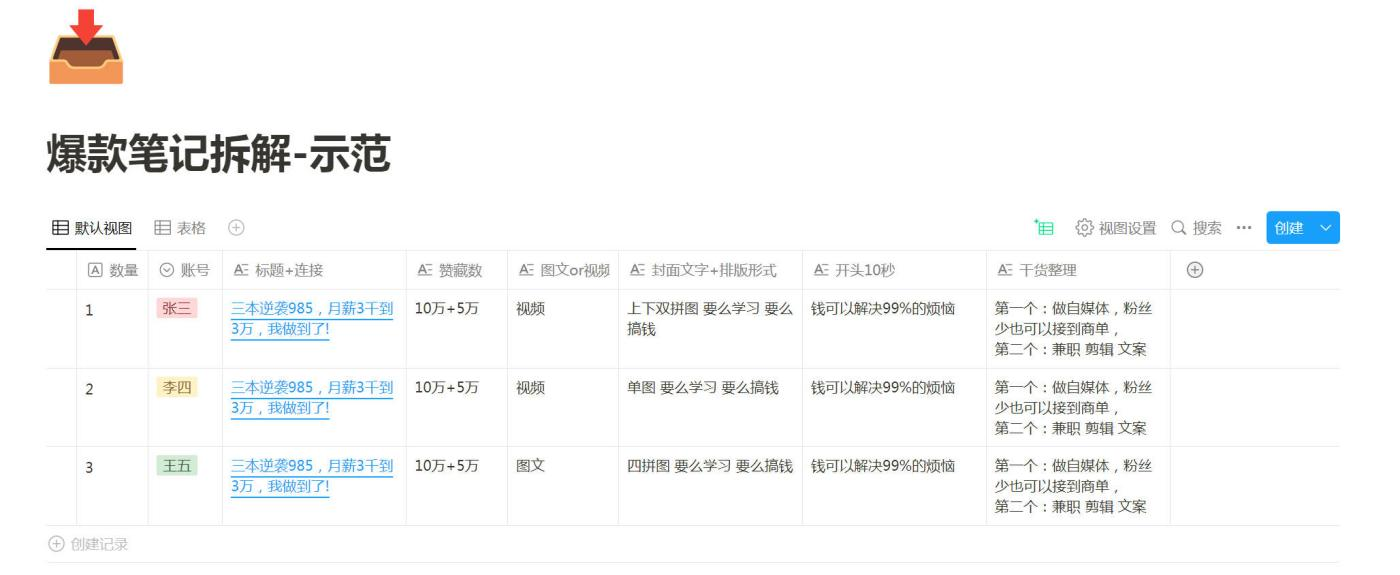Switch to the 表格 view tab
Viewport: 1400px width, 575px height.
click(180, 228)
